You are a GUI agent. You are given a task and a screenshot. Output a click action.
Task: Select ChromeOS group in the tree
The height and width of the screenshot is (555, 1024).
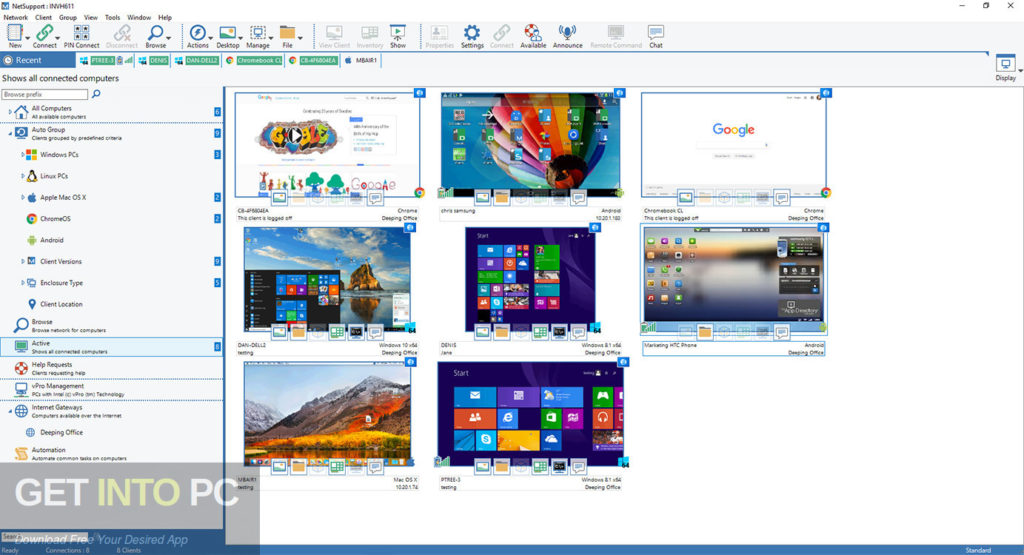55,219
